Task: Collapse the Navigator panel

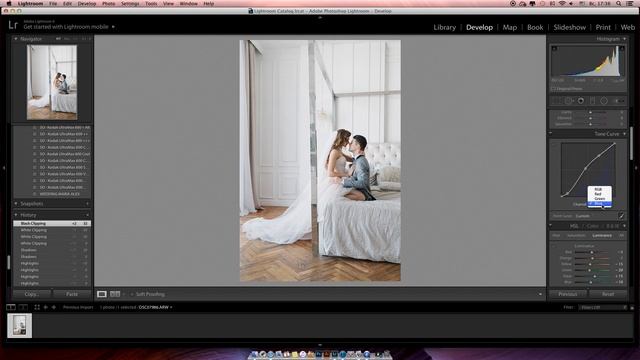Action: pyautogui.click(x=16, y=39)
